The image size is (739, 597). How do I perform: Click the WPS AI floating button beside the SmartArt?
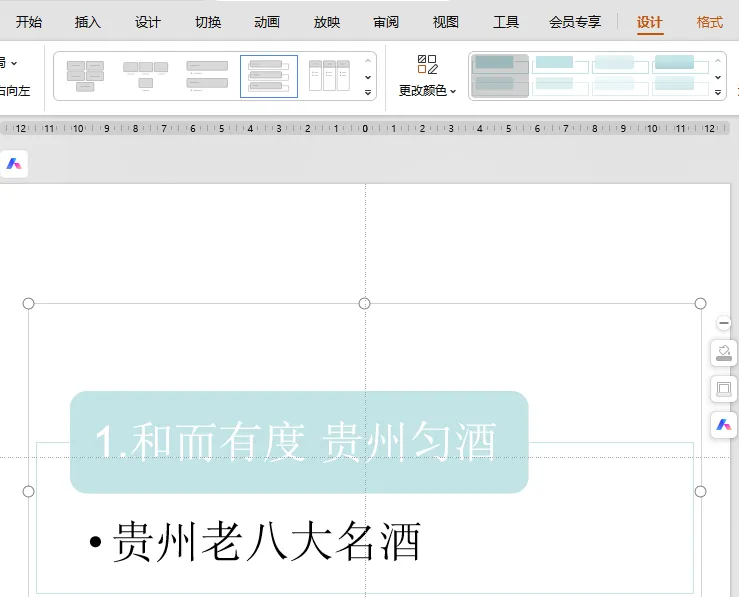tap(724, 425)
